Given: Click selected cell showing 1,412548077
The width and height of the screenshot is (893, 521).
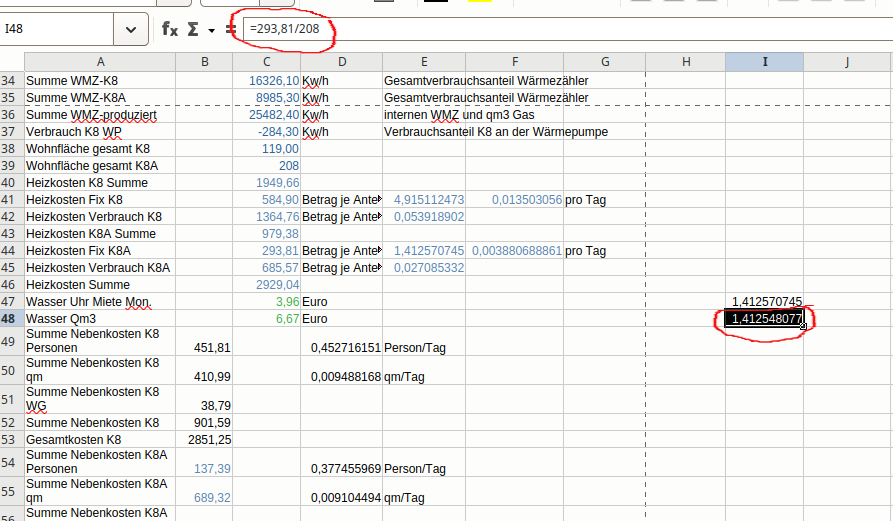Looking at the screenshot, I should click(x=764, y=319).
